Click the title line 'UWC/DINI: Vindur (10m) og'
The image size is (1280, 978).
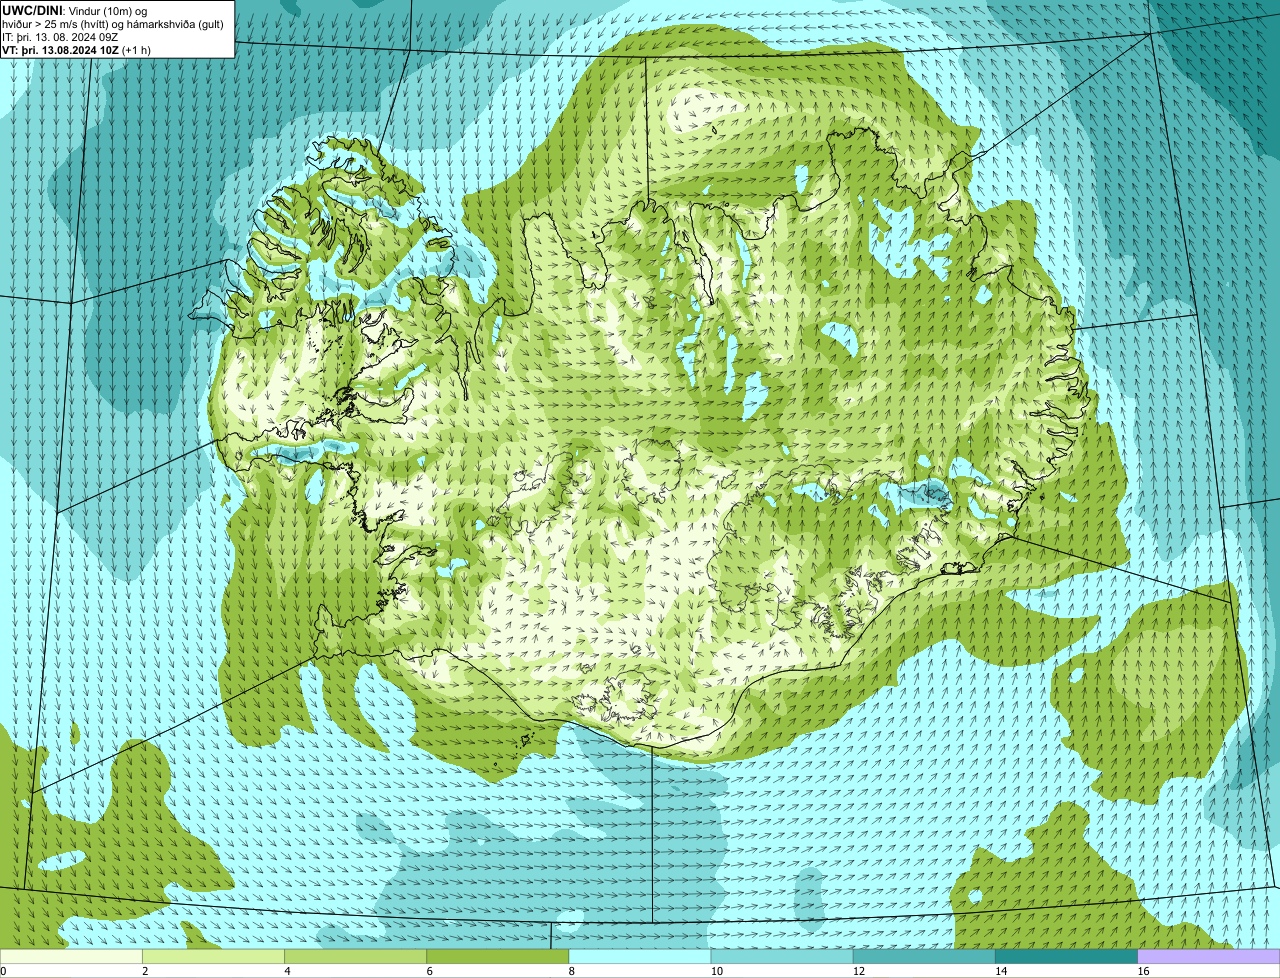coord(75,10)
